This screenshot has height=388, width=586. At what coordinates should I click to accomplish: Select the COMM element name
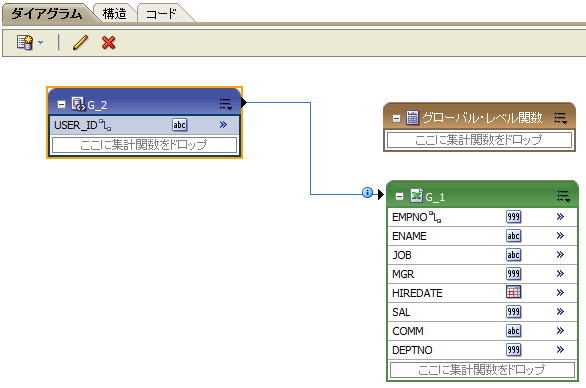(408, 331)
